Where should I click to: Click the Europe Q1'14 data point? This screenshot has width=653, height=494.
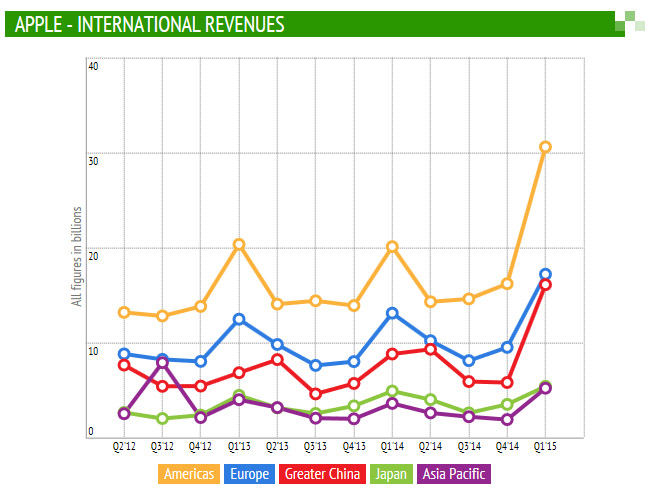pyautogui.click(x=392, y=313)
